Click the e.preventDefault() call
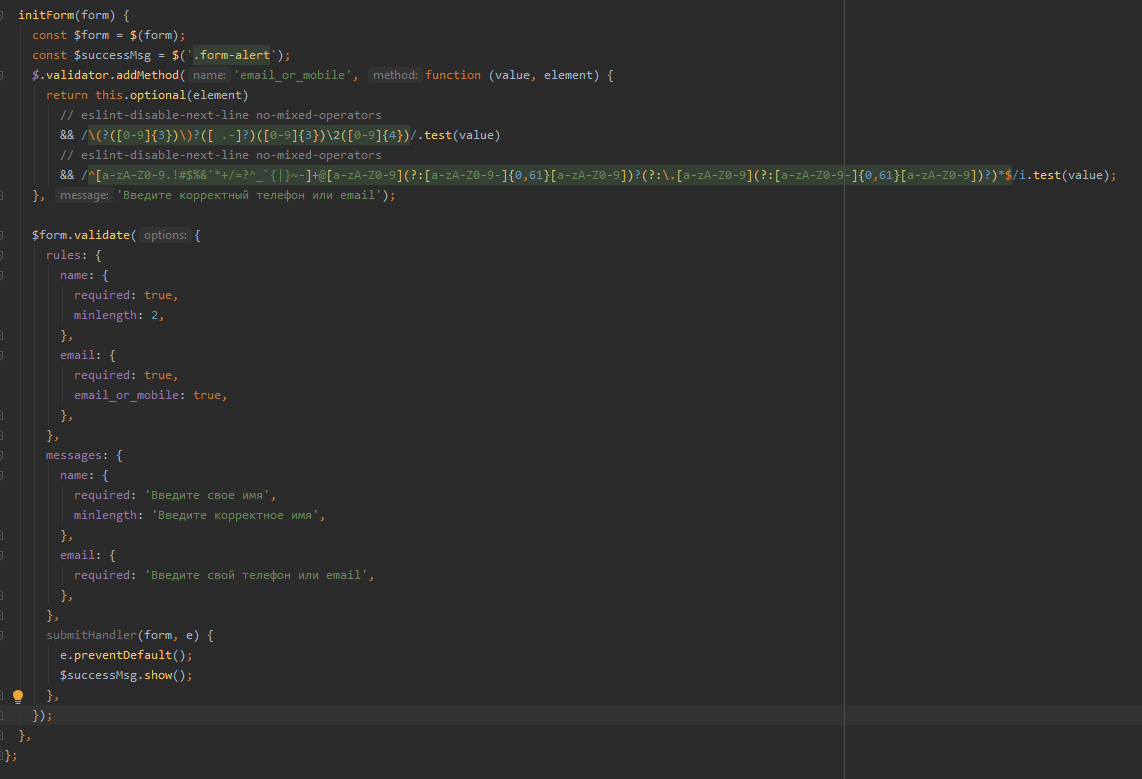Image resolution: width=1142 pixels, height=779 pixels. pyautogui.click(x=123, y=655)
